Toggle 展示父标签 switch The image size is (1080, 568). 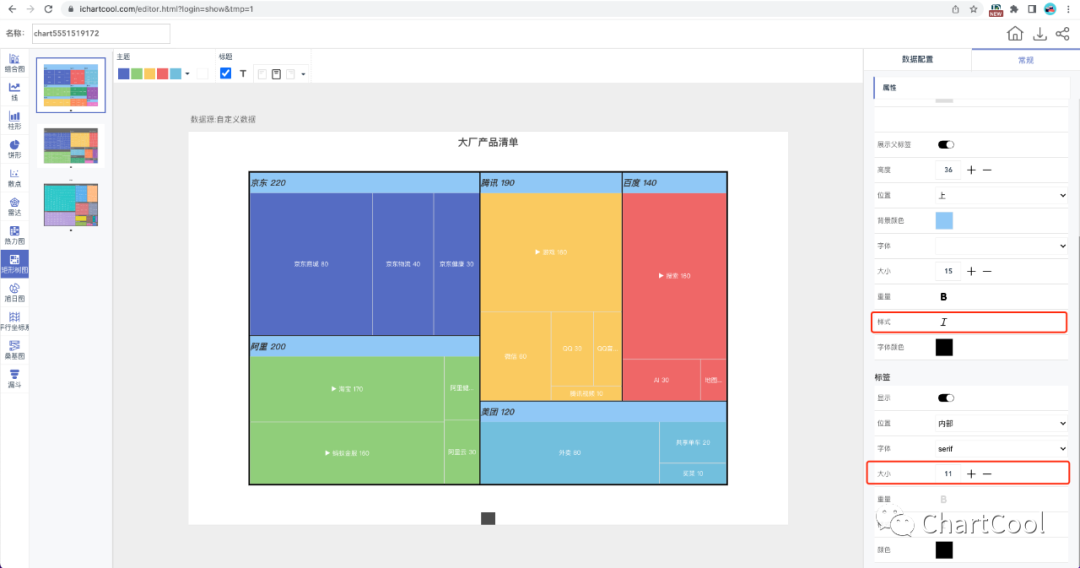[x=946, y=145]
